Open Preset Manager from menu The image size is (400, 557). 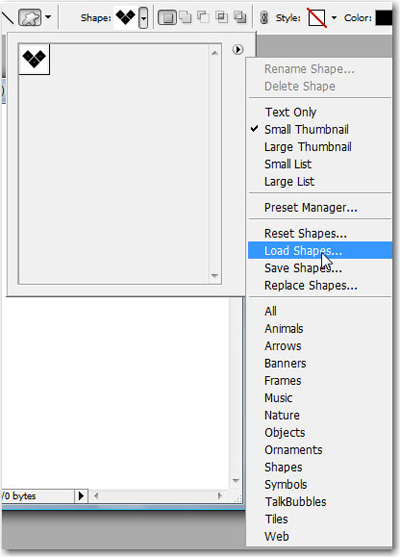tap(310, 207)
